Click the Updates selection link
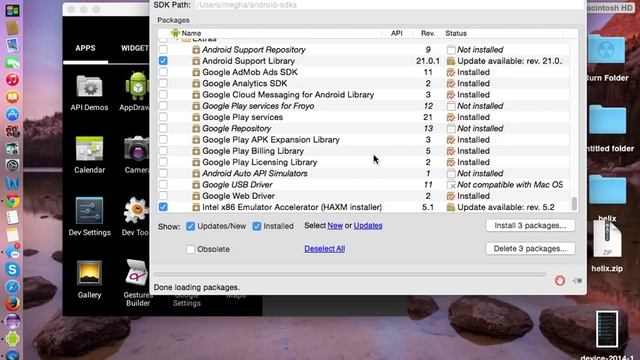This screenshot has width=640, height=360. pyautogui.click(x=368, y=225)
